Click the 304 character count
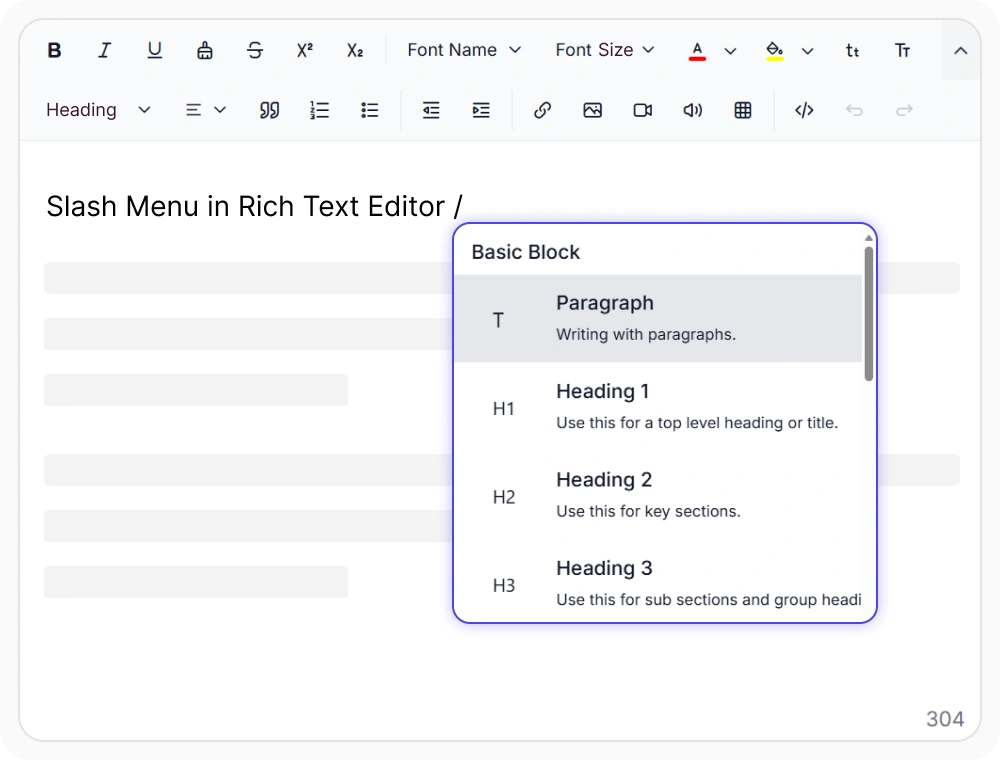This screenshot has height=760, width=1000. 945,719
